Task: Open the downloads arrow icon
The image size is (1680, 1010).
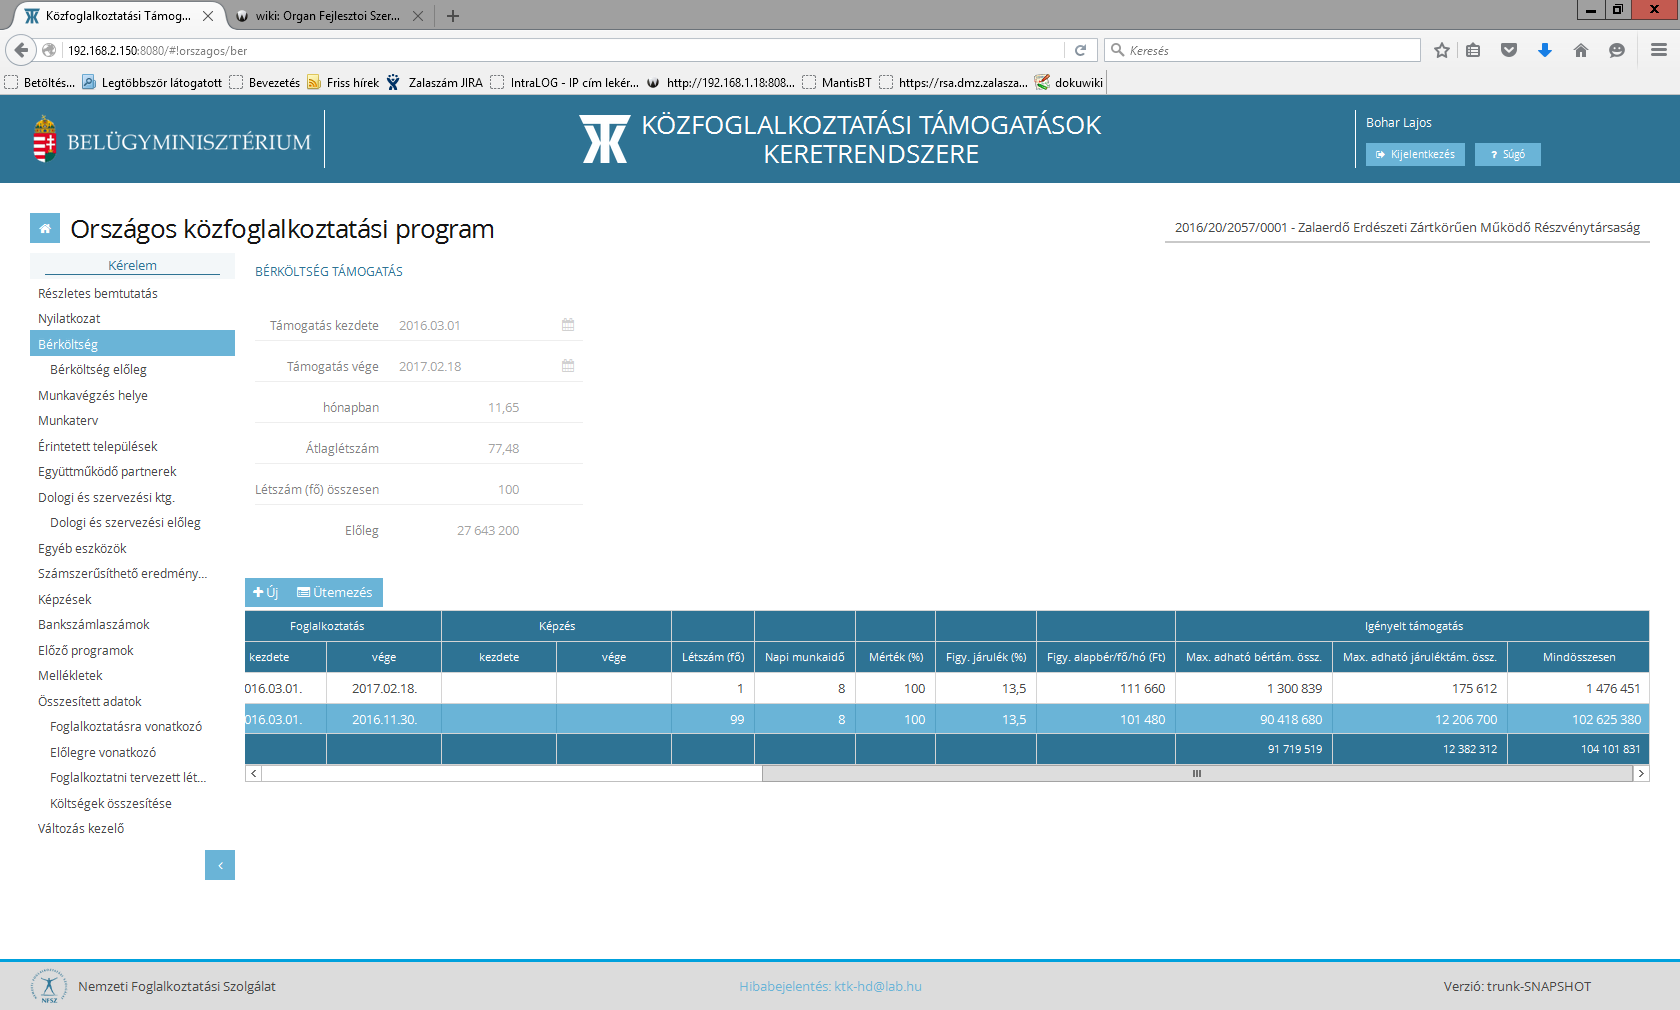Action: pyautogui.click(x=1545, y=50)
